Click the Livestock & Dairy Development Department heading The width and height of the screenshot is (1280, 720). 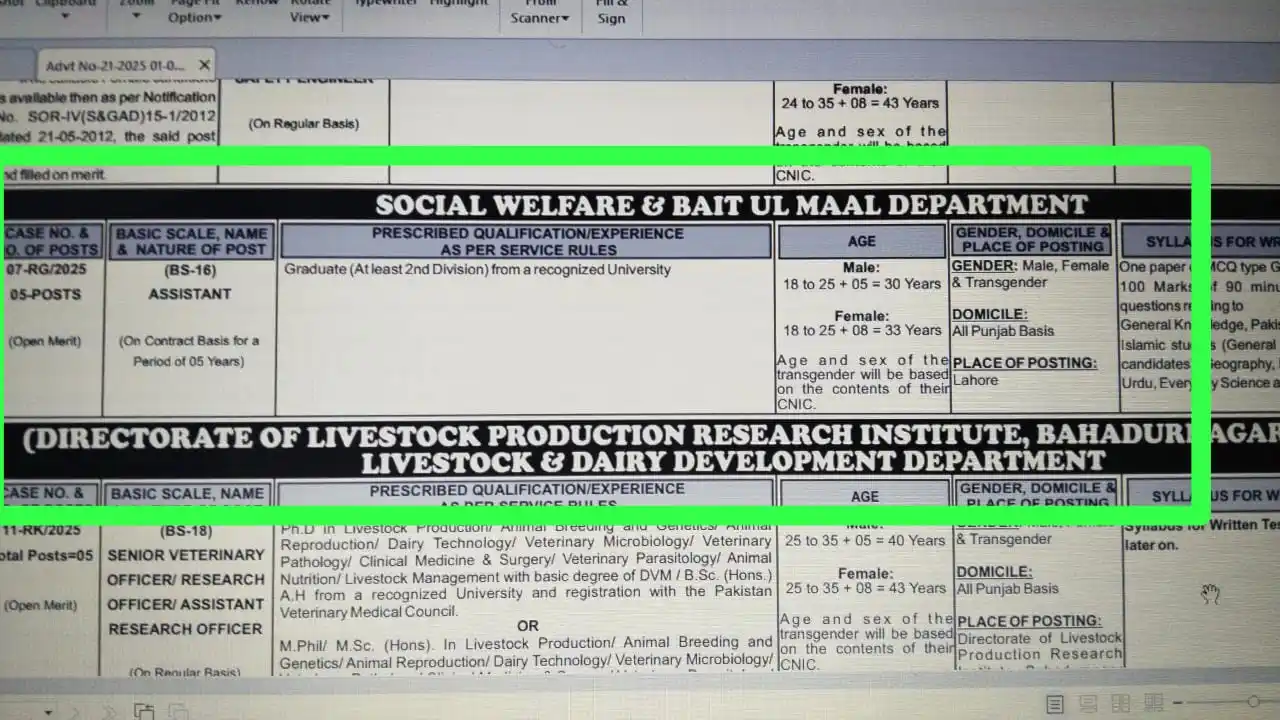pos(733,461)
